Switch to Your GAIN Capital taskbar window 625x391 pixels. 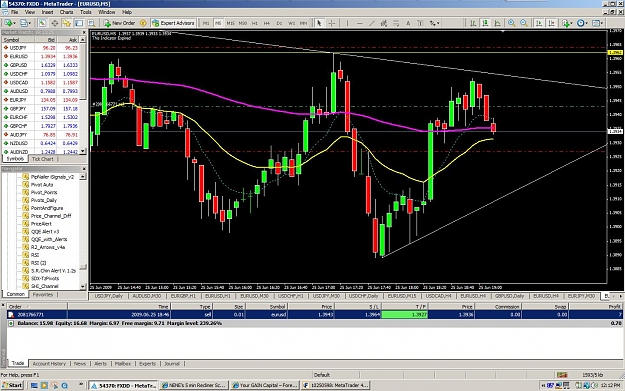265,385
